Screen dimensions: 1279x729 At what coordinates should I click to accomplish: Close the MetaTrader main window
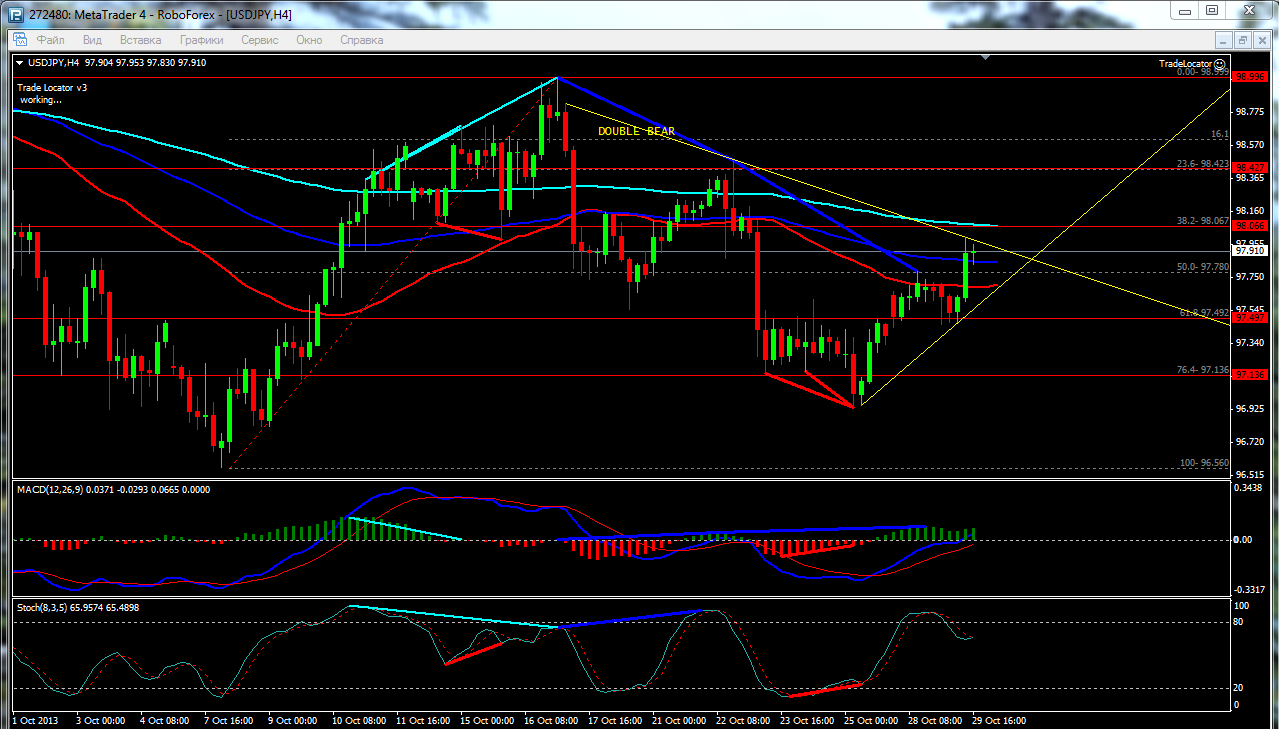tap(1248, 10)
